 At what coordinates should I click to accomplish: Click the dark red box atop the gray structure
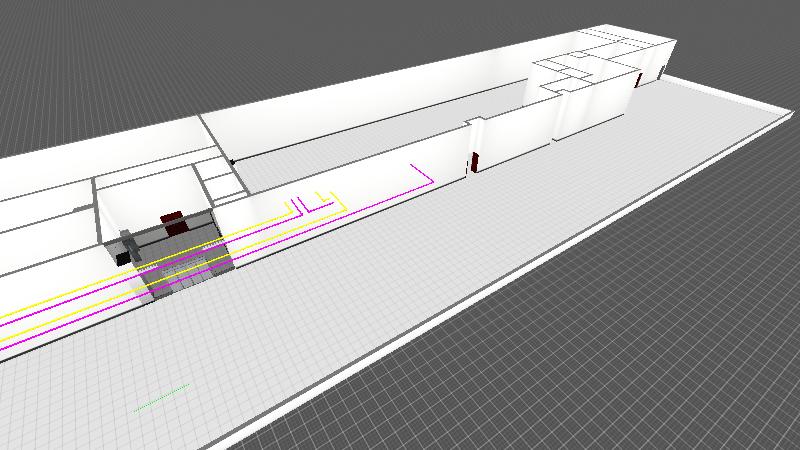pyautogui.click(x=174, y=219)
